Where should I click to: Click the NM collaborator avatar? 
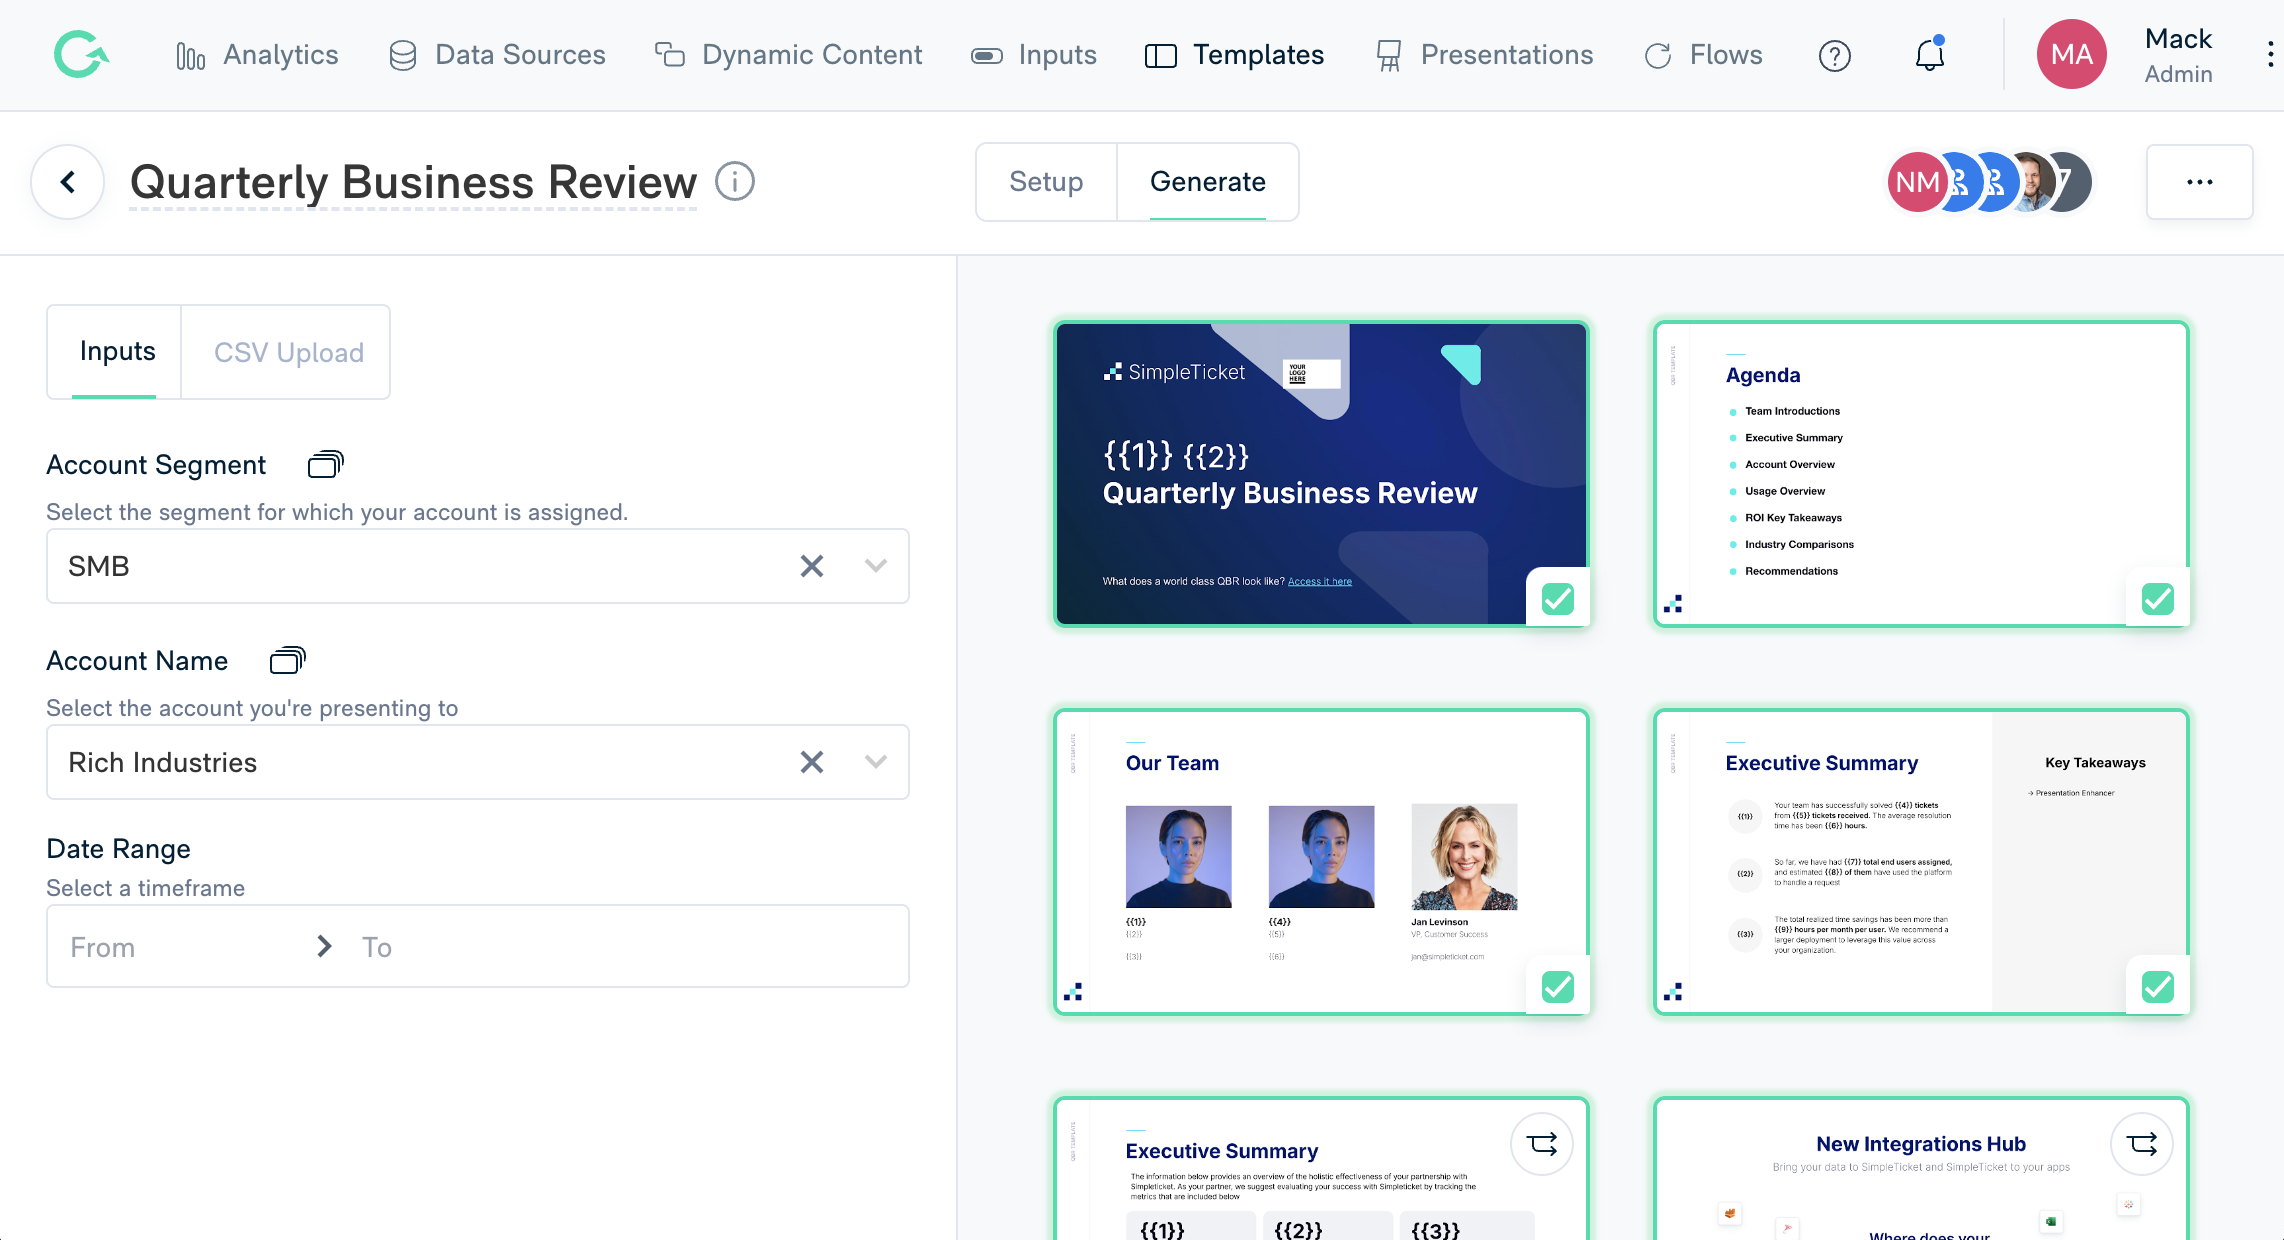pyautogui.click(x=1916, y=182)
